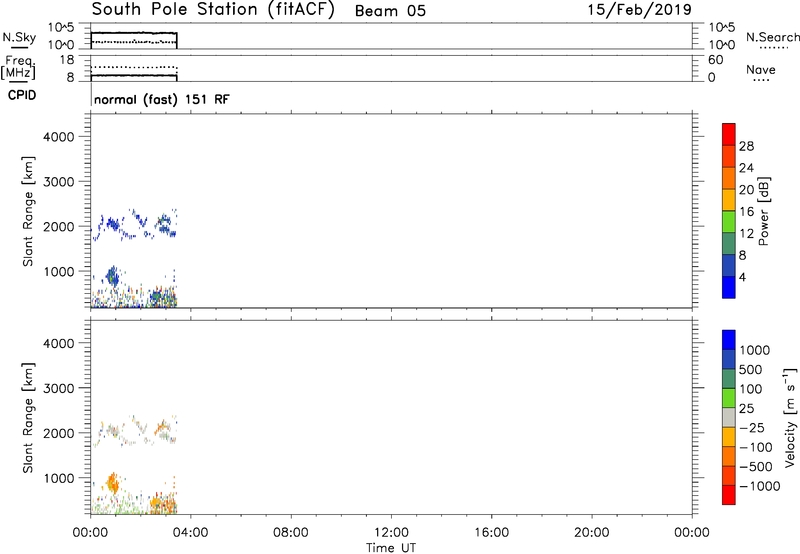800x554 pixels.
Task: Click the "18" frequency axis label
Action: coord(67,60)
